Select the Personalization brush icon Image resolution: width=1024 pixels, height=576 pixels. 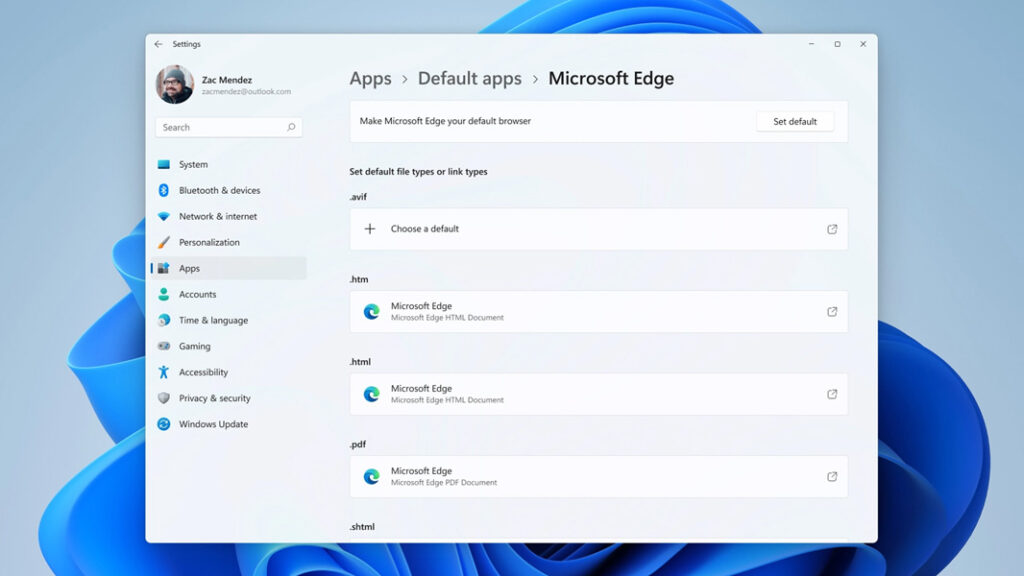pyautogui.click(x=162, y=242)
